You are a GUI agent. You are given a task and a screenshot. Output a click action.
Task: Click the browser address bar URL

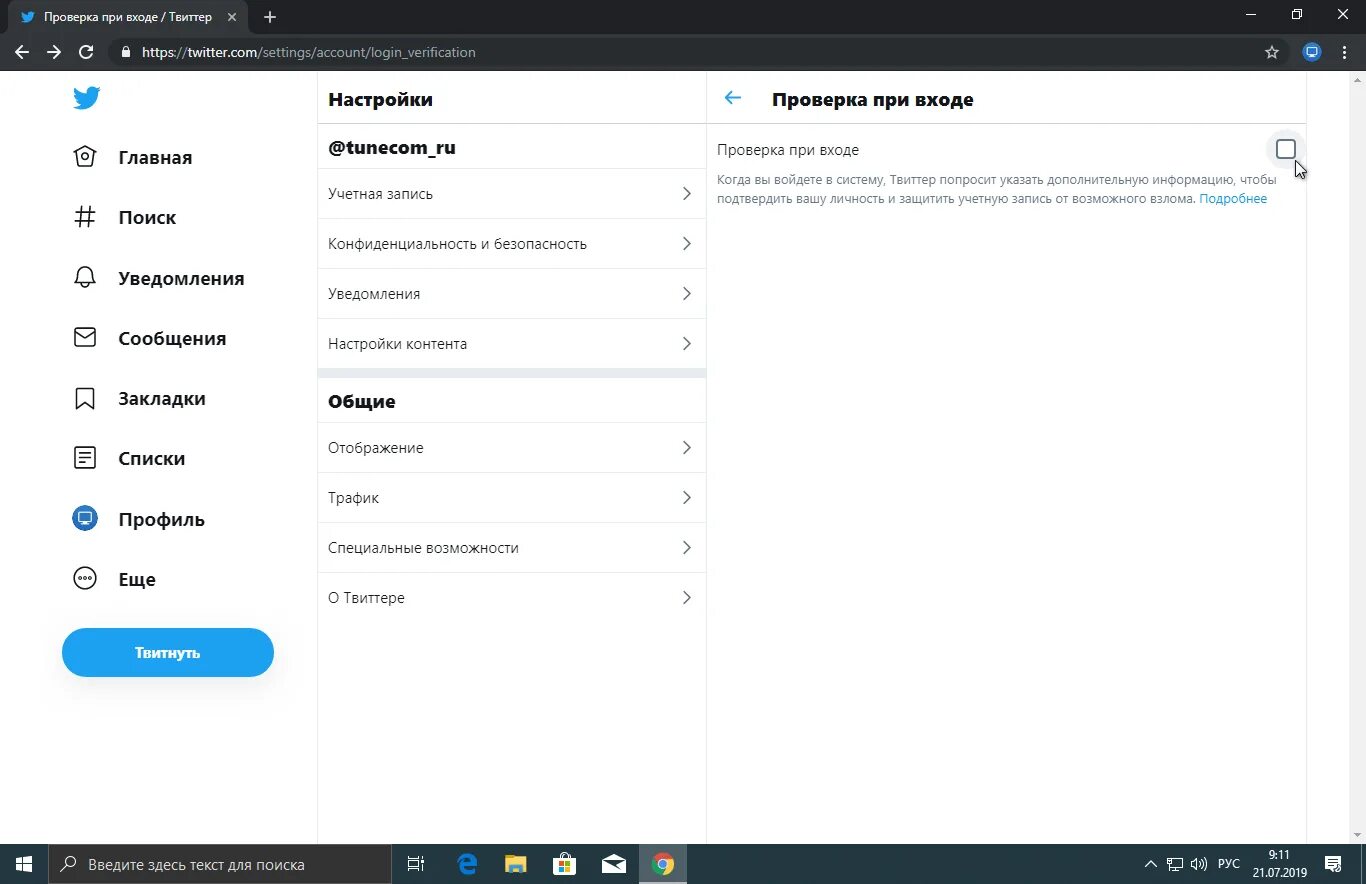point(308,52)
